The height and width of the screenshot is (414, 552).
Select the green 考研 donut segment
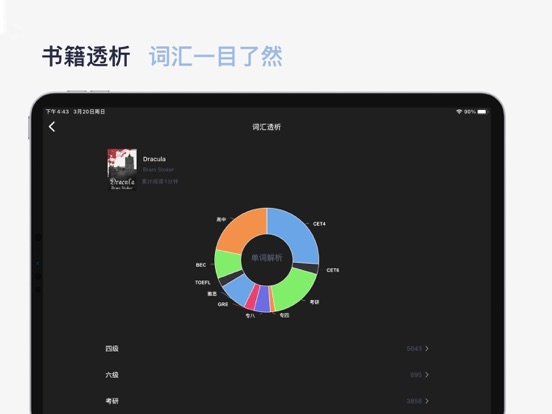click(x=295, y=288)
